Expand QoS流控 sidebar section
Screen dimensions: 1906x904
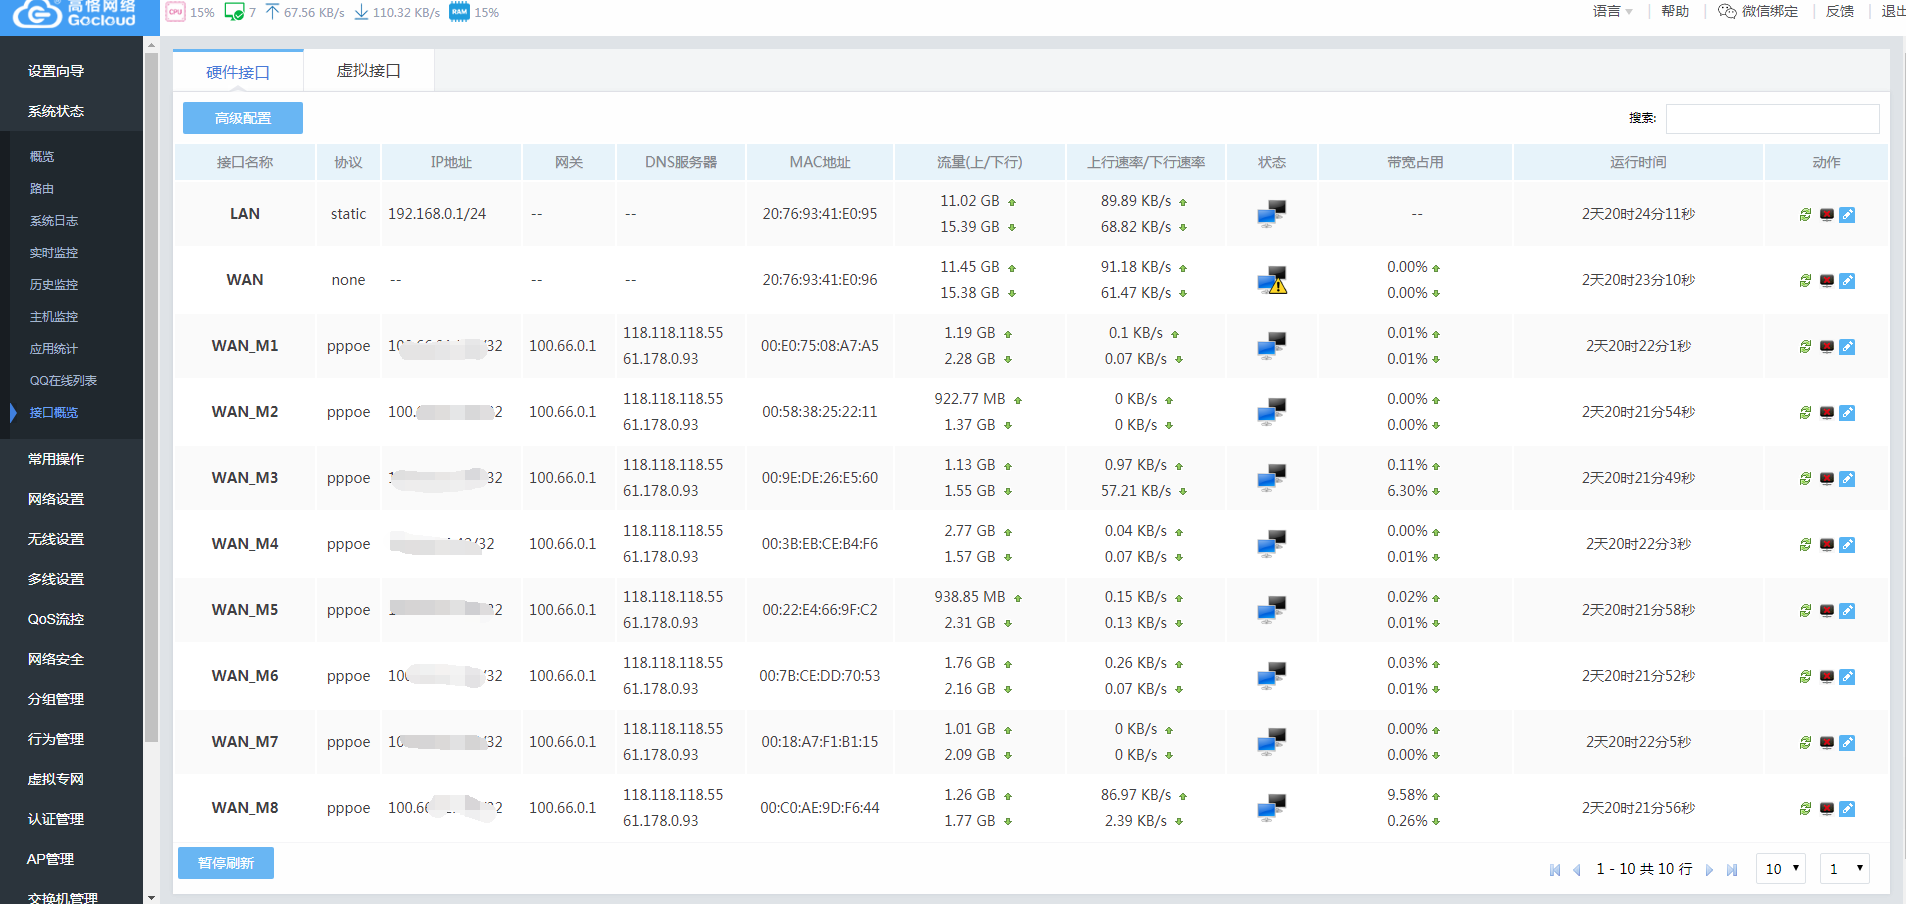(x=56, y=619)
